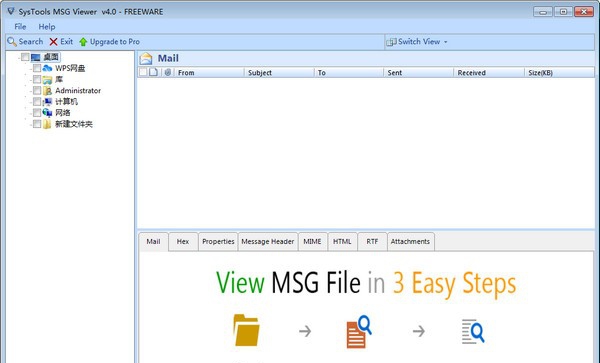Screen dimensions: 600x363
Task: Switch to the Mail preview tab
Action: 153,242
